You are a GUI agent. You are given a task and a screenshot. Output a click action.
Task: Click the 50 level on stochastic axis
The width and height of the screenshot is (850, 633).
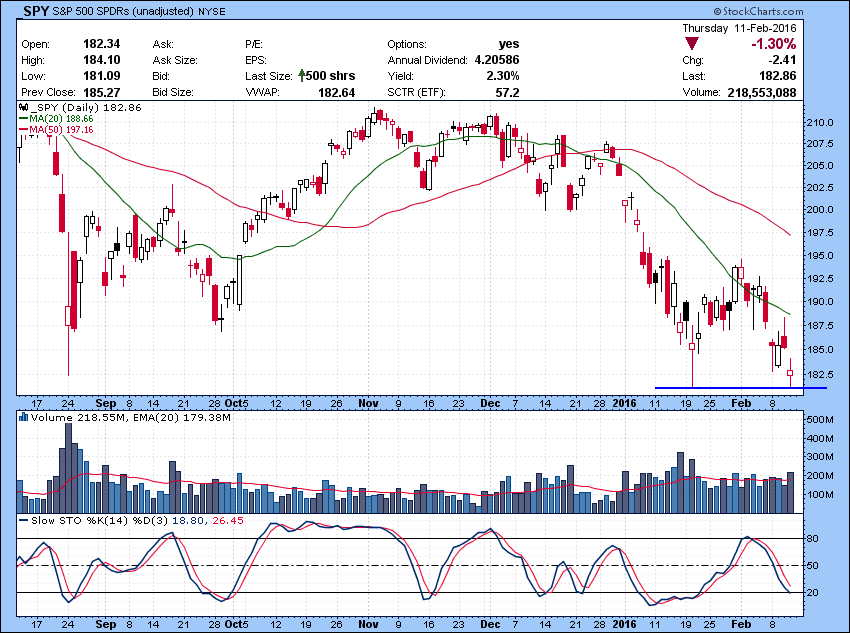pos(813,566)
